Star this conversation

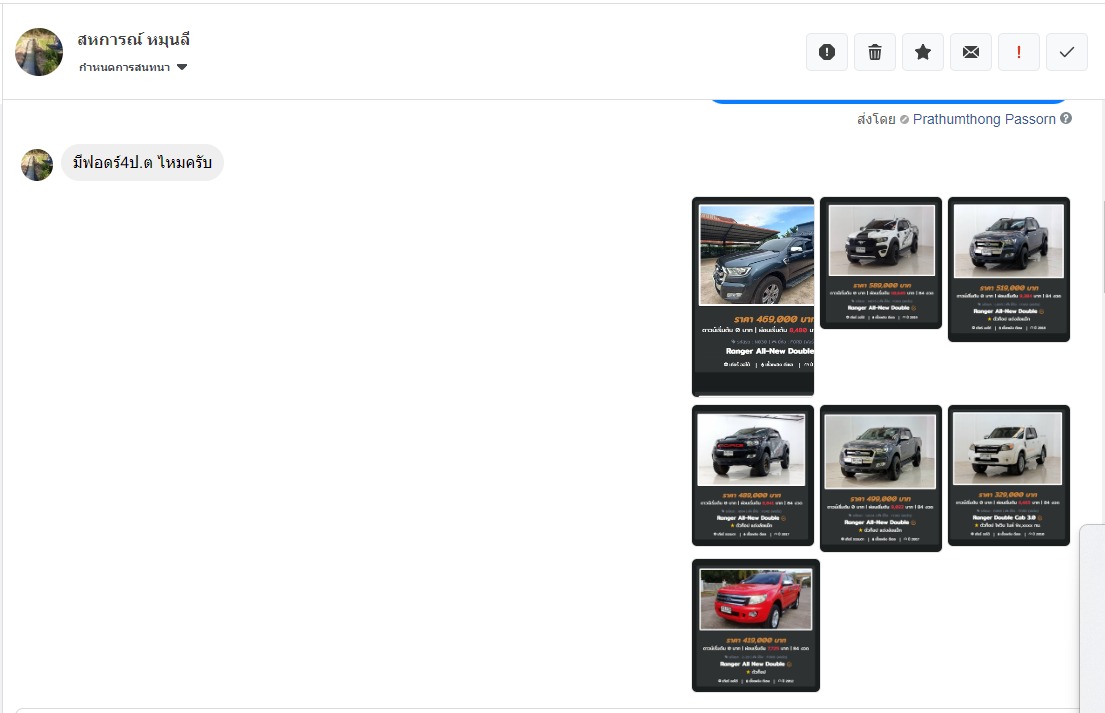point(923,52)
